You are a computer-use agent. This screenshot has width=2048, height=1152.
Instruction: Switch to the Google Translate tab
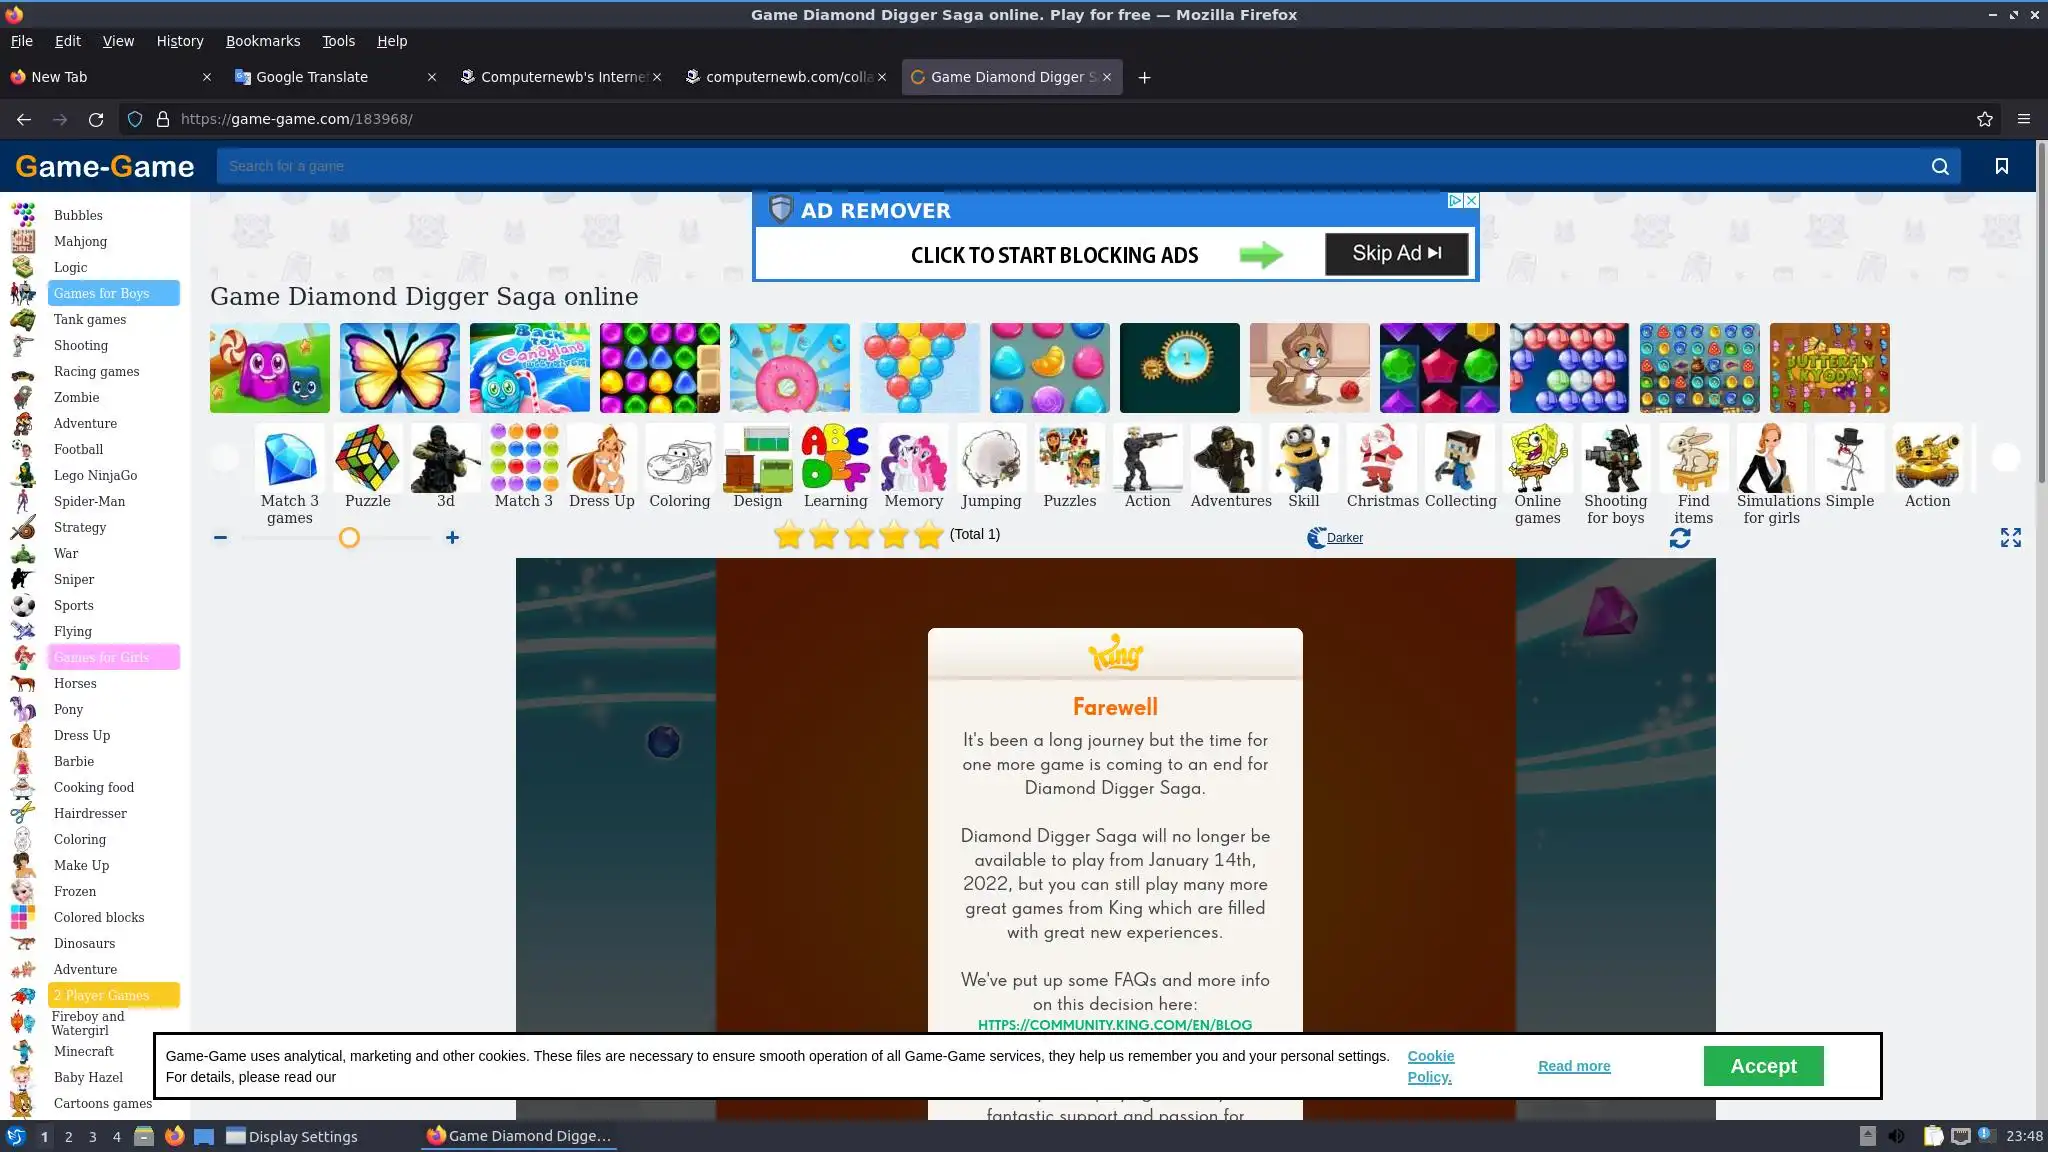(x=312, y=77)
